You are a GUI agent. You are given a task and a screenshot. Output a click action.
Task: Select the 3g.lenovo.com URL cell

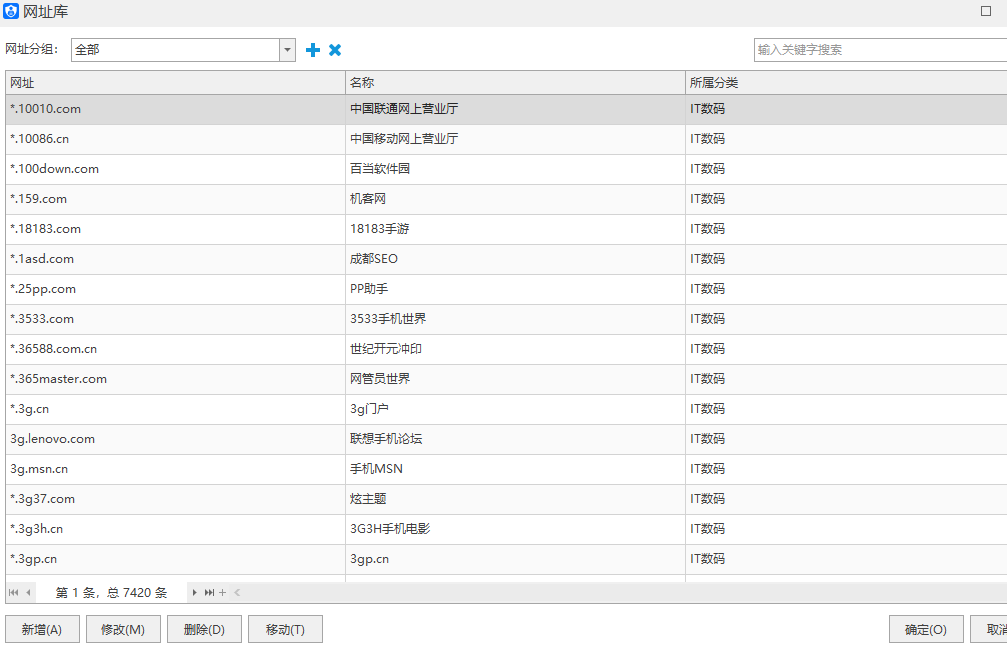pyautogui.click(x=175, y=439)
